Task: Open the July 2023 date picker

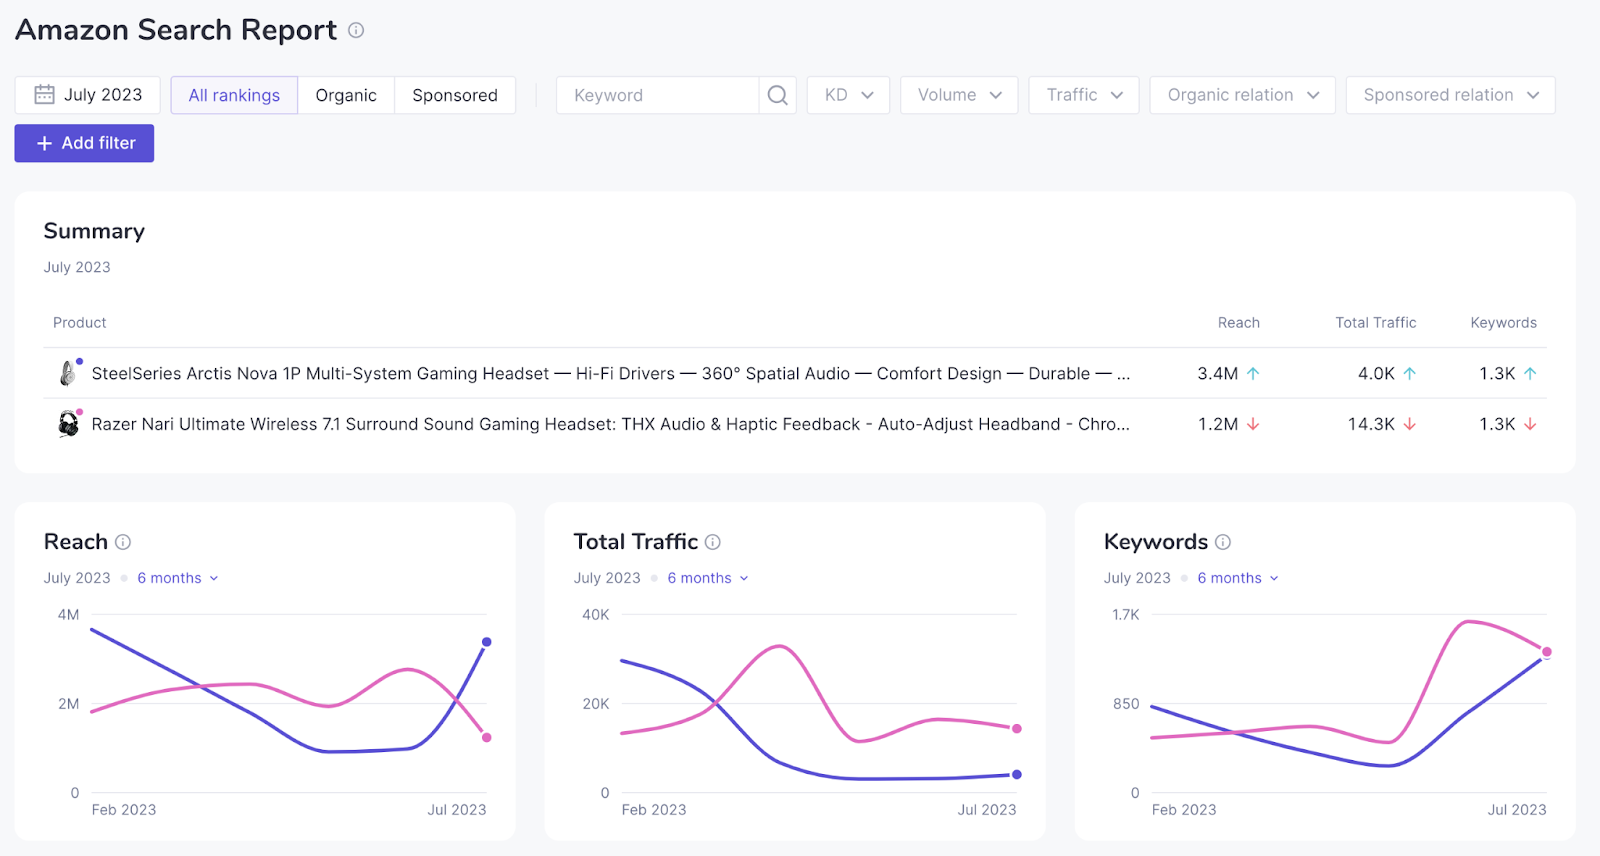Action: click(x=87, y=95)
